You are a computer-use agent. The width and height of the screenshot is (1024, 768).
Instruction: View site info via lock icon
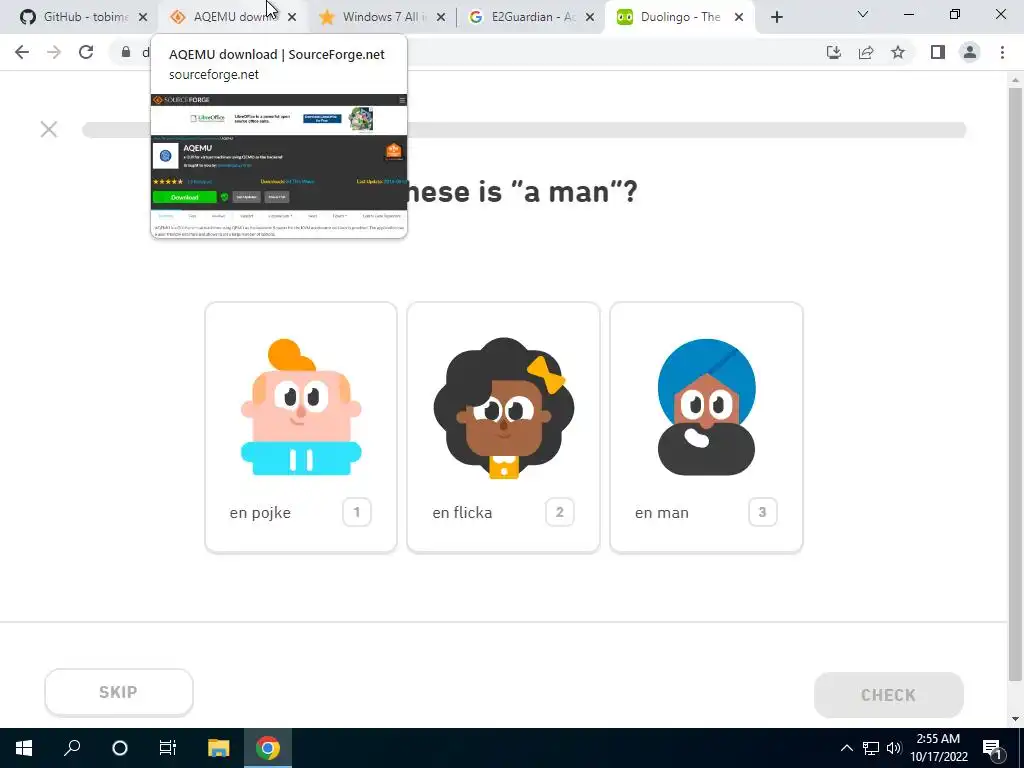click(126, 52)
